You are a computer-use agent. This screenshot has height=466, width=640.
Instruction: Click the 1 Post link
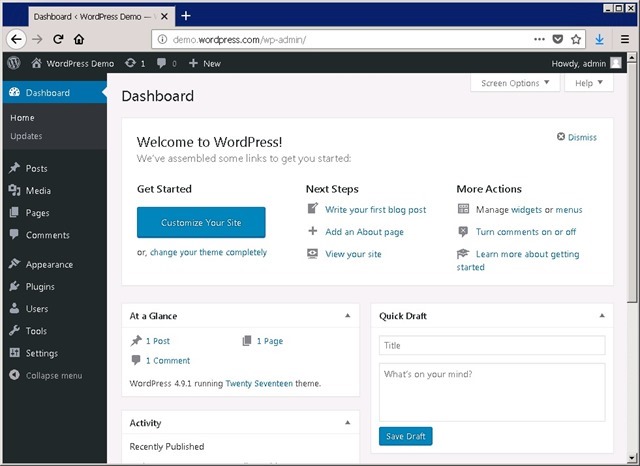click(x=158, y=341)
